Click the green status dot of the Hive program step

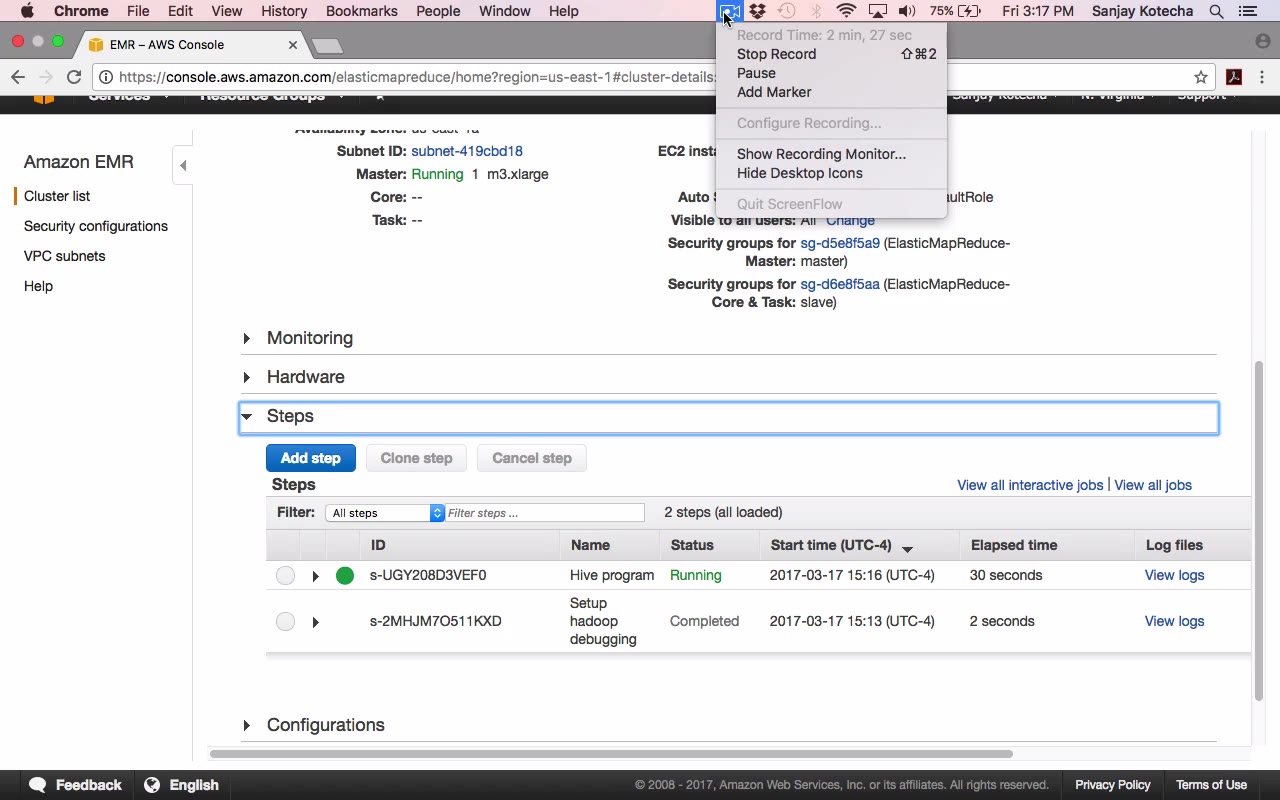tap(345, 575)
